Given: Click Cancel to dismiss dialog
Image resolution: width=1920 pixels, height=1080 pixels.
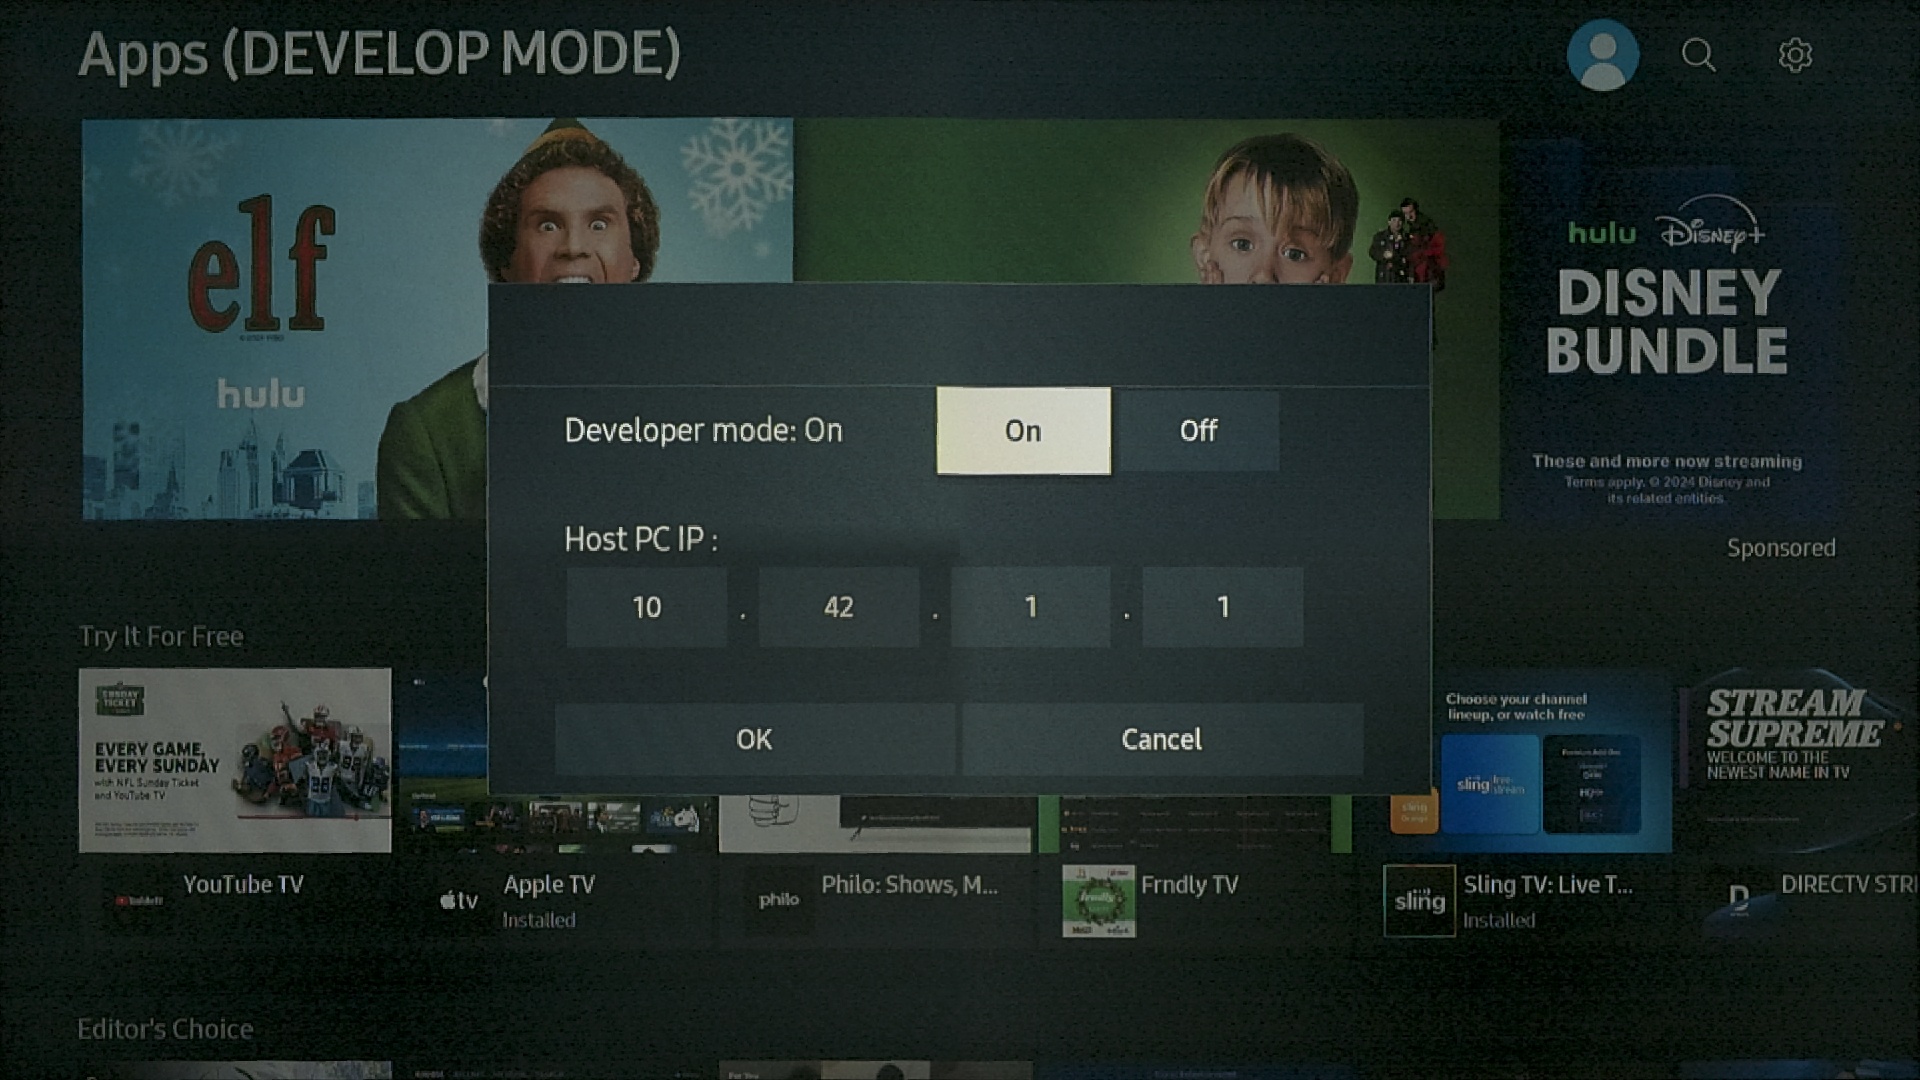Looking at the screenshot, I should pyautogui.click(x=1159, y=737).
